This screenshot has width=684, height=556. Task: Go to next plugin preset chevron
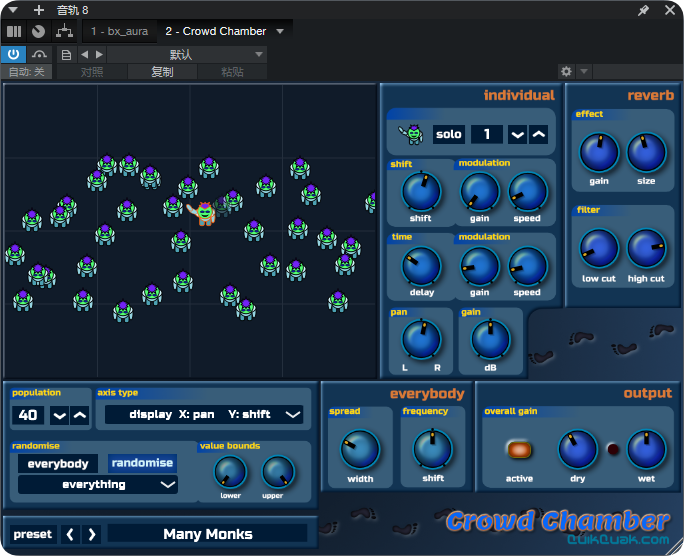(92, 534)
